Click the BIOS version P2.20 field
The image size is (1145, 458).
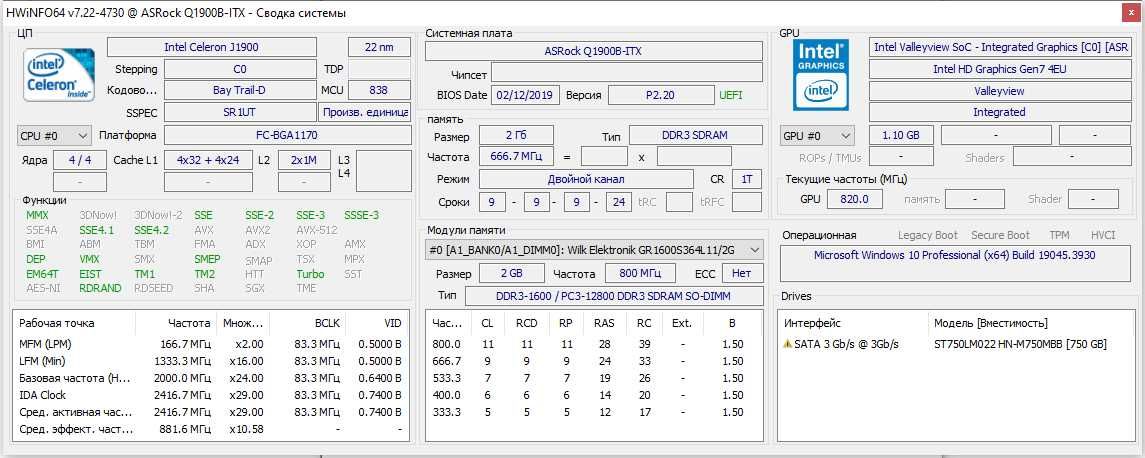click(662, 95)
